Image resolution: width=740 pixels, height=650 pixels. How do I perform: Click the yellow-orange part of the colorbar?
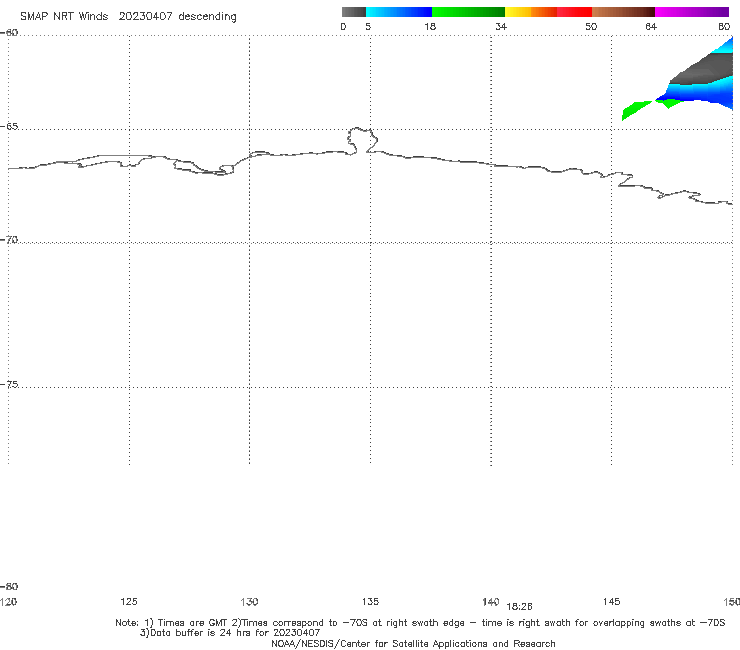click(x=530, y=12)
